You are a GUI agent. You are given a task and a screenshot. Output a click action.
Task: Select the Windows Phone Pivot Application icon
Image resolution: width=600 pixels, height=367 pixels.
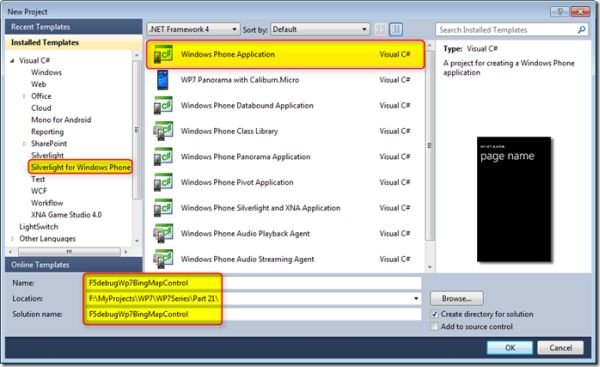point(163,183)
